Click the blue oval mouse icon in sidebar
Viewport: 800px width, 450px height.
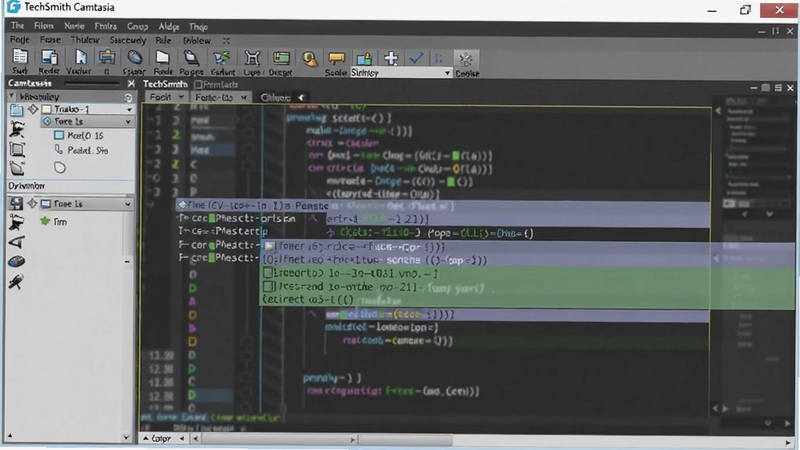[17, 262]
